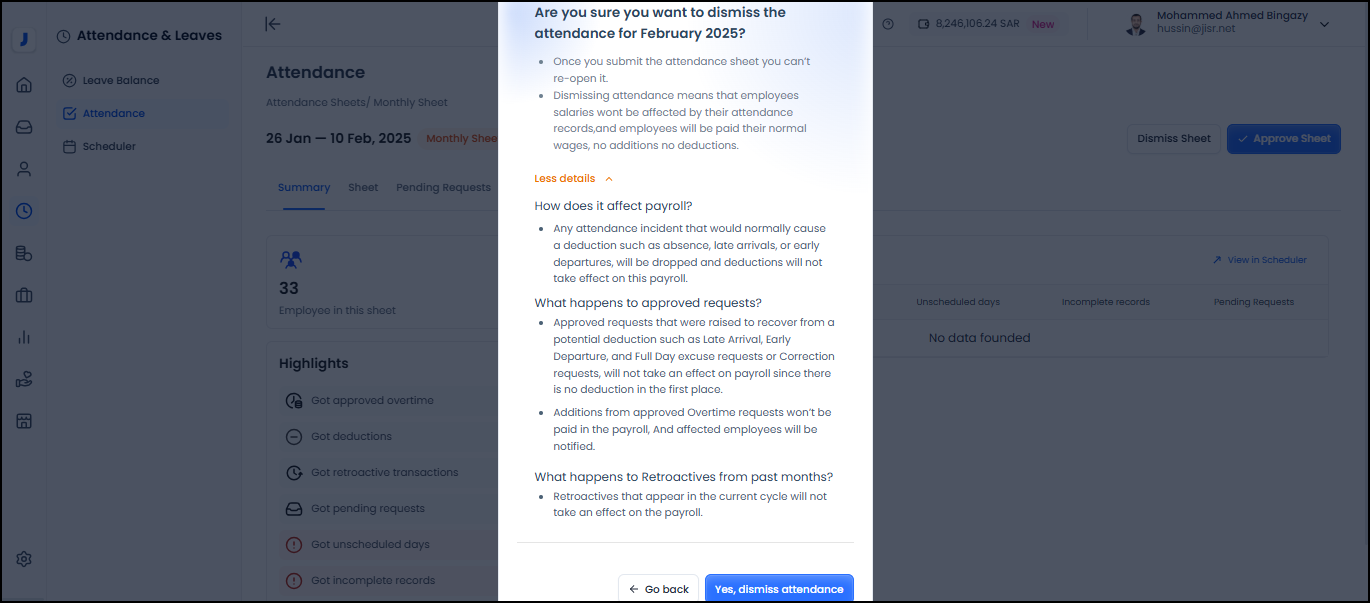Open Scheduler menu item
The height and width of the screenshot is (603, 1370).
click(108, 146)
